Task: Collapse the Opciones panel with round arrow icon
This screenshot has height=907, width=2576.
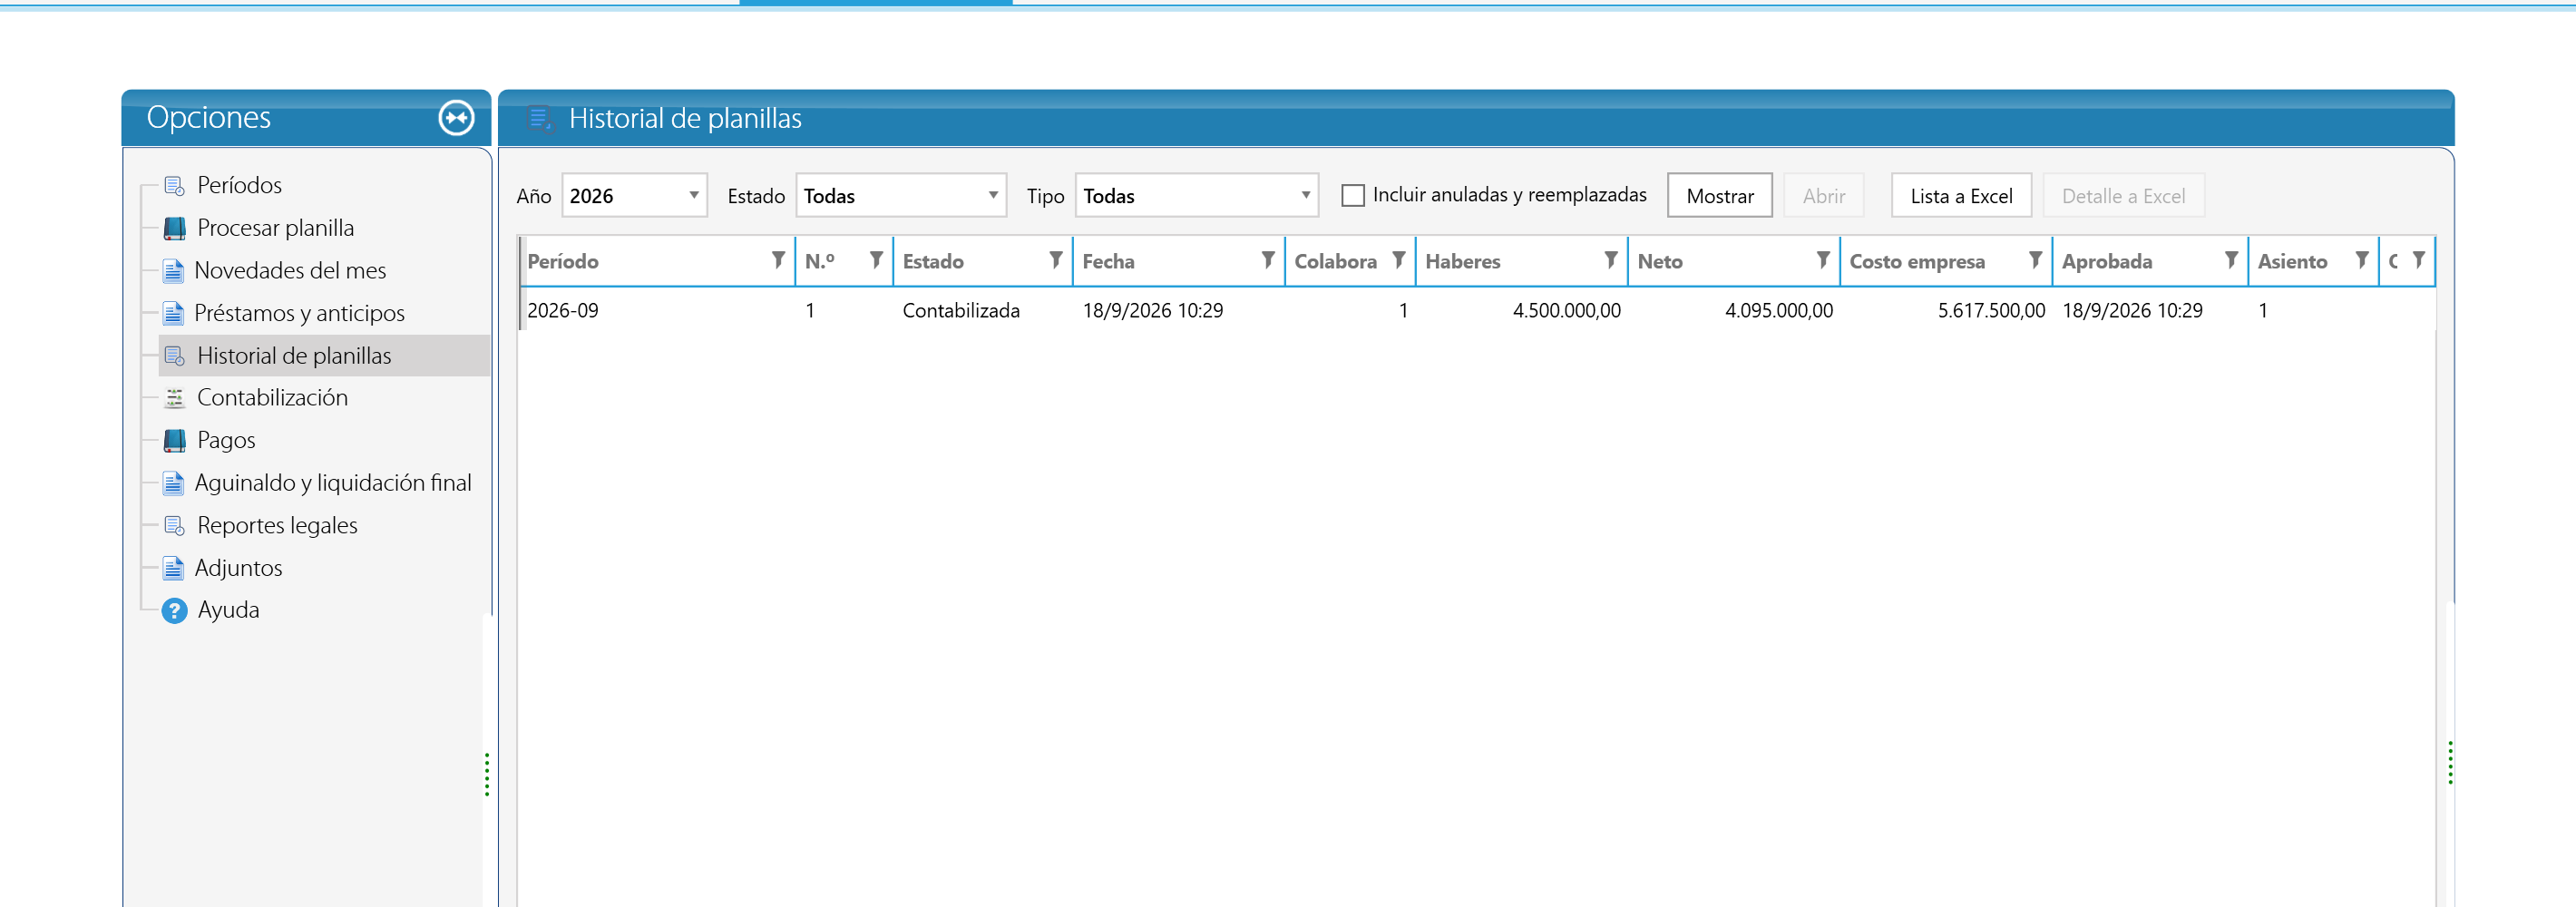Action: click(456, 118)
